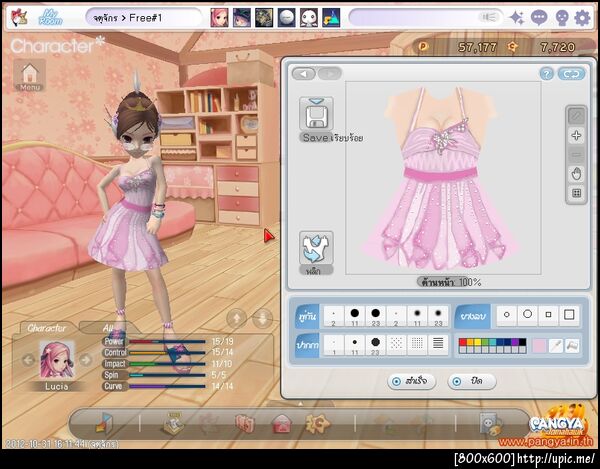Click the up arrow round button above stats

point(236,318)
